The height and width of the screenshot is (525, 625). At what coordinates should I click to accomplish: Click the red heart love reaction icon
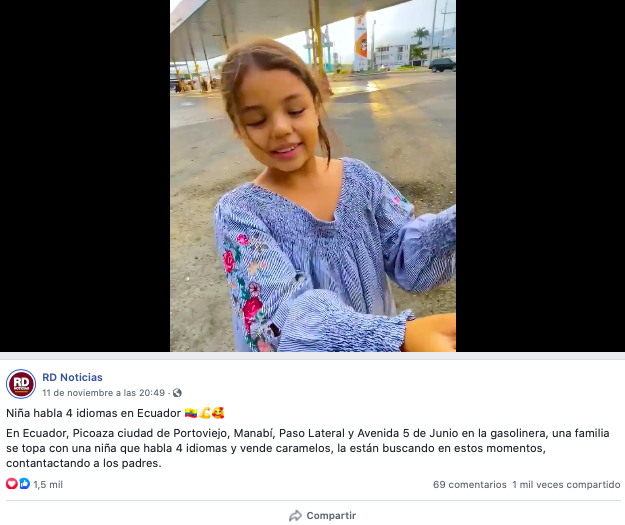tap(12, 484)
